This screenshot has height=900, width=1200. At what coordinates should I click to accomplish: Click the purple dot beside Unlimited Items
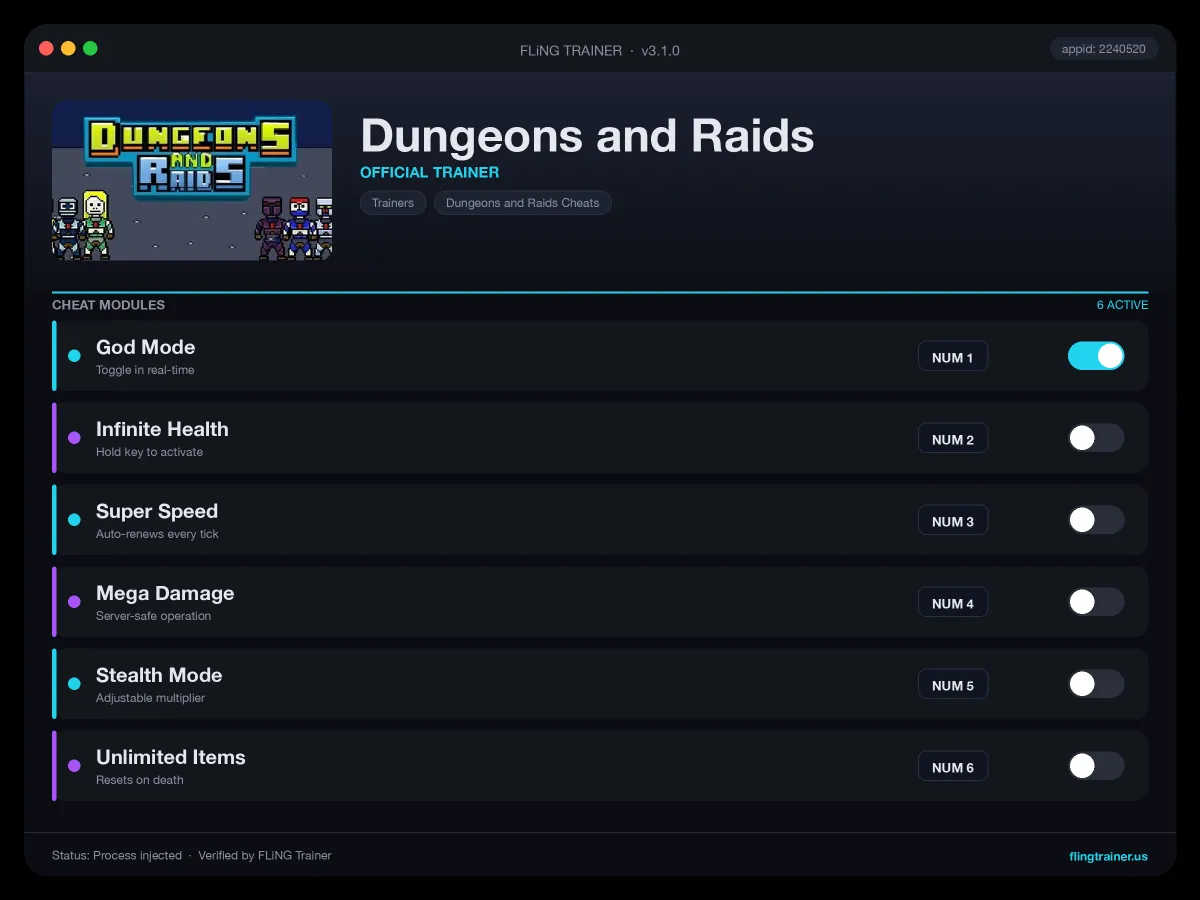(x=74, y=766)
